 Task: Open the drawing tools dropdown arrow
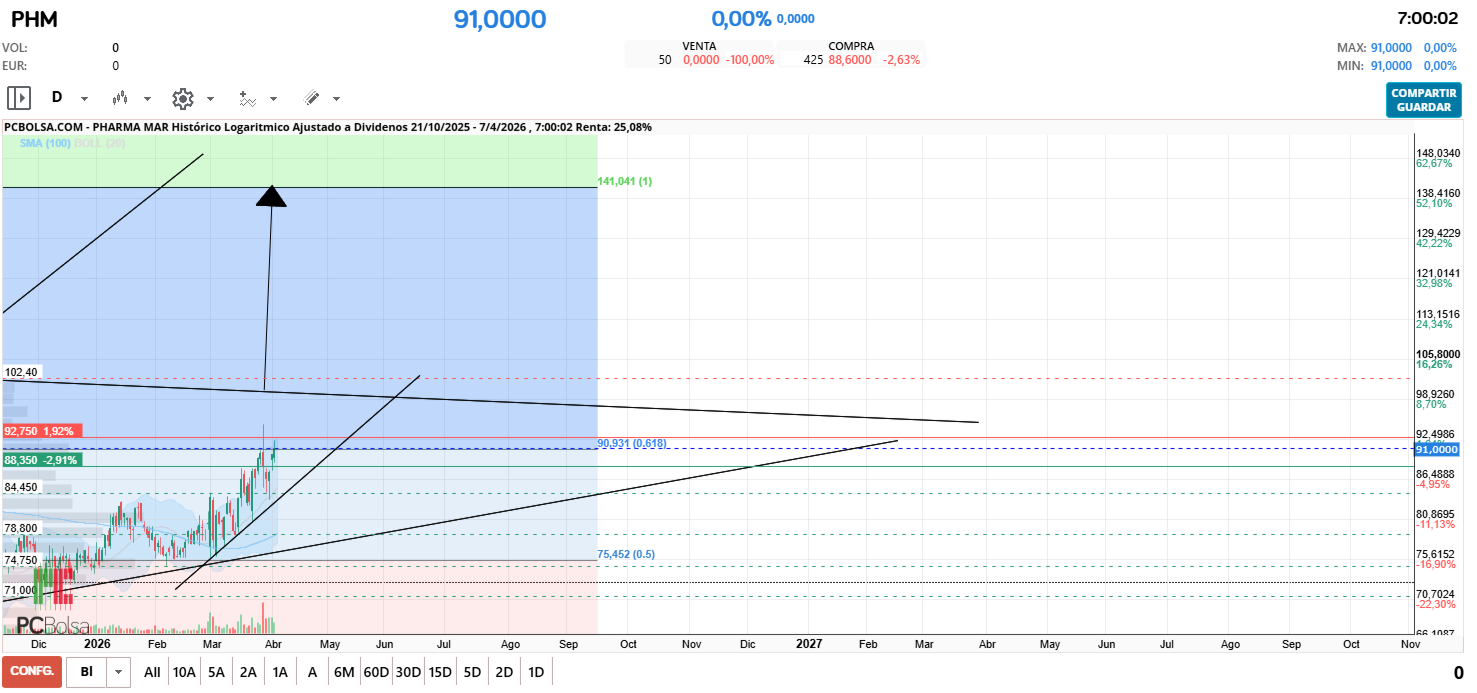click(336, 99)
